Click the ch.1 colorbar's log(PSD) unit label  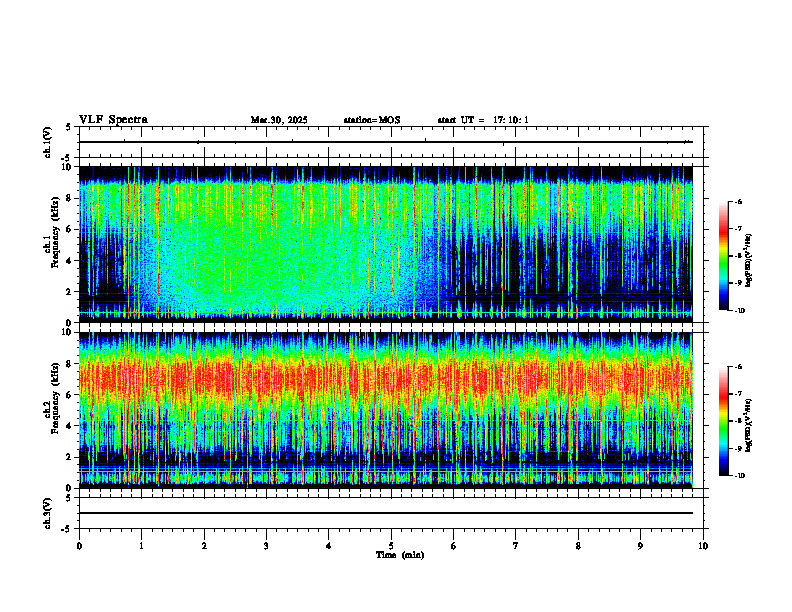[748, 260]
